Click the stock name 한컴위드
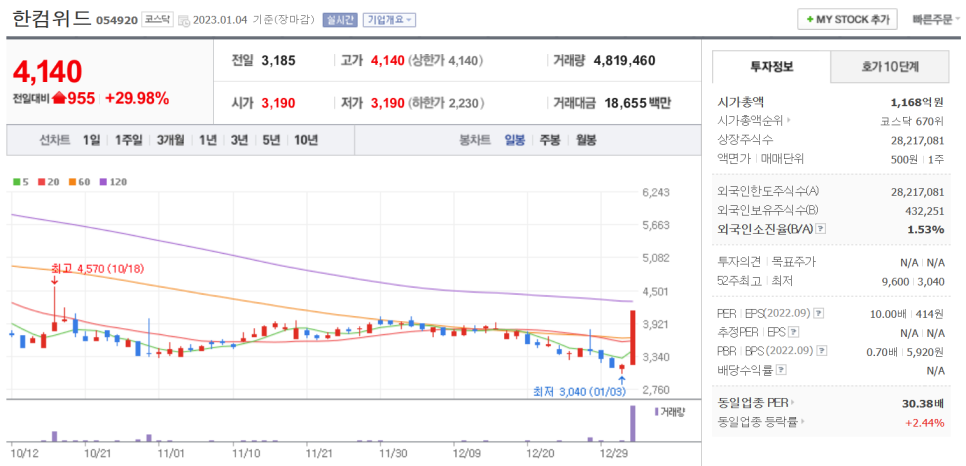Image resolution: width=966 pixels, height=466 pixels. pos(51,18)
